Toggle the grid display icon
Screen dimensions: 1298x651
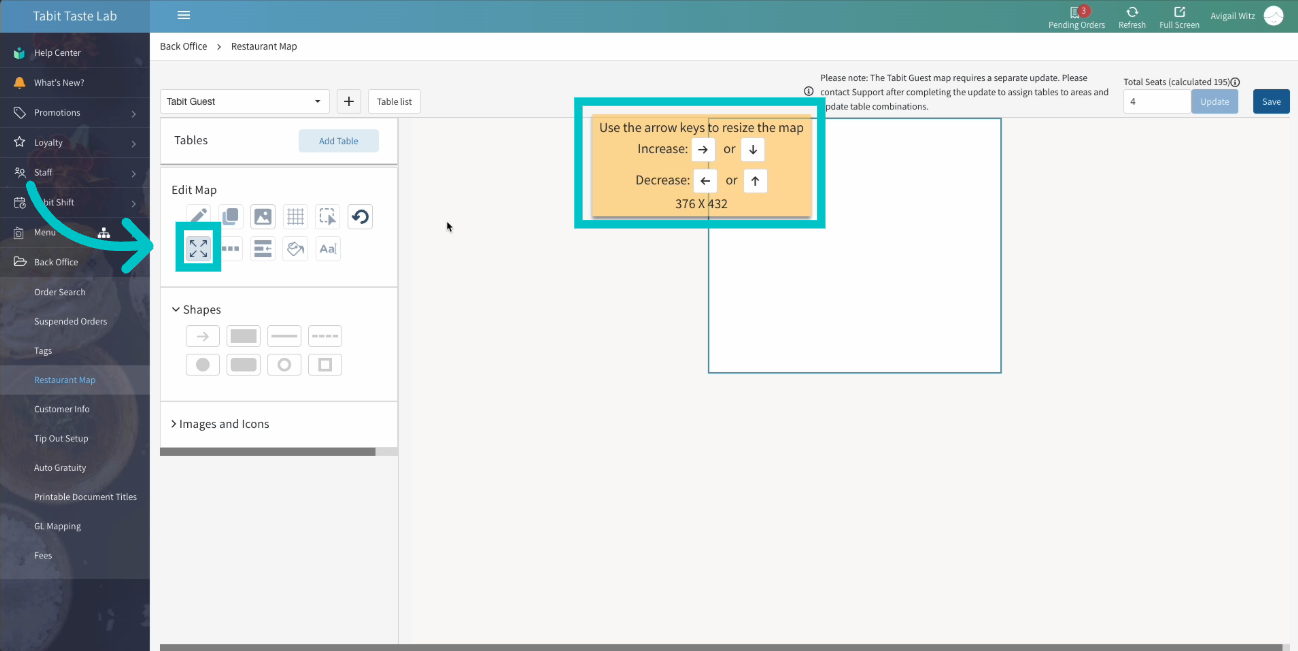click(295, 217)
